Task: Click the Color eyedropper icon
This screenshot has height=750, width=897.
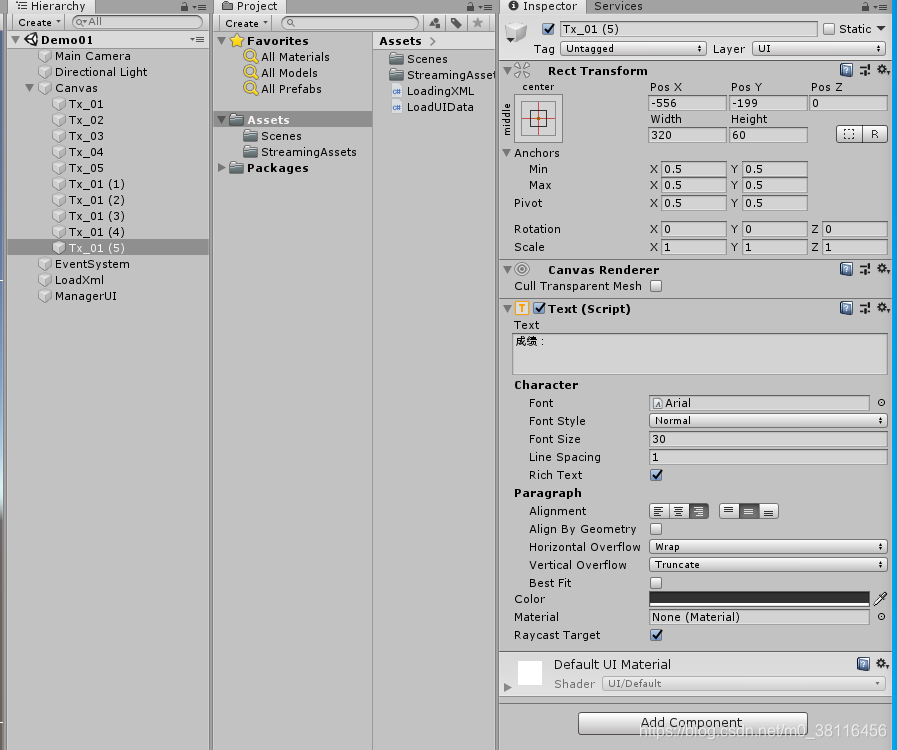Action: (x=880, y=599)
